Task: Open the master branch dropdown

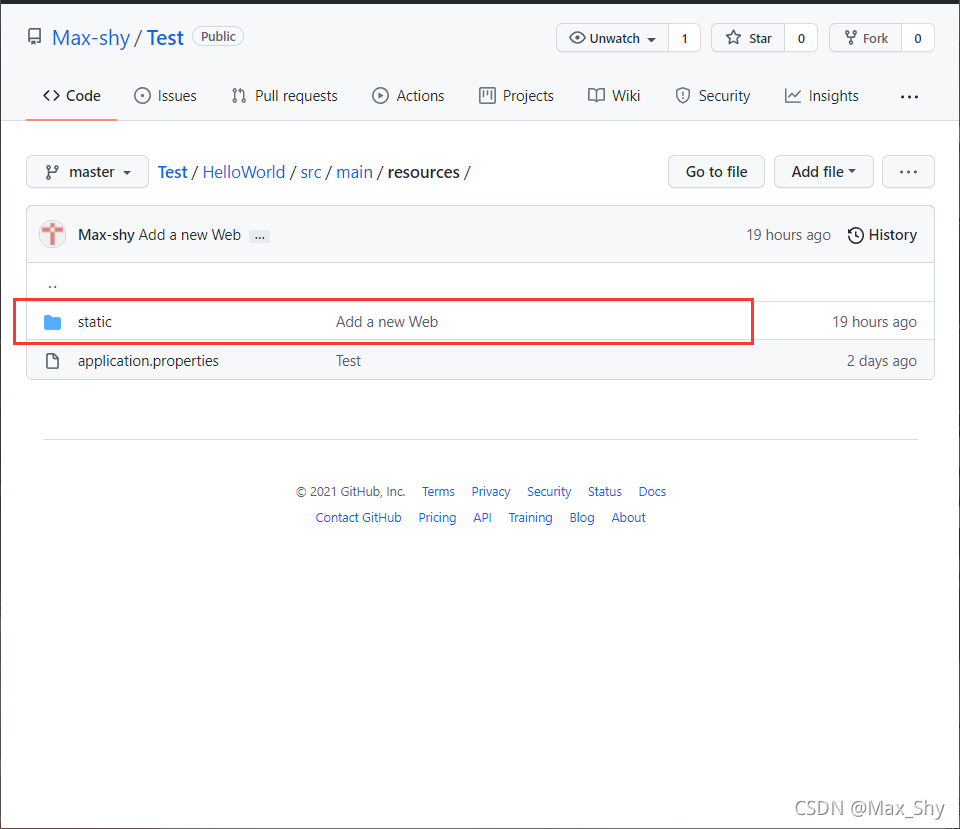Action: coord(88,172)
